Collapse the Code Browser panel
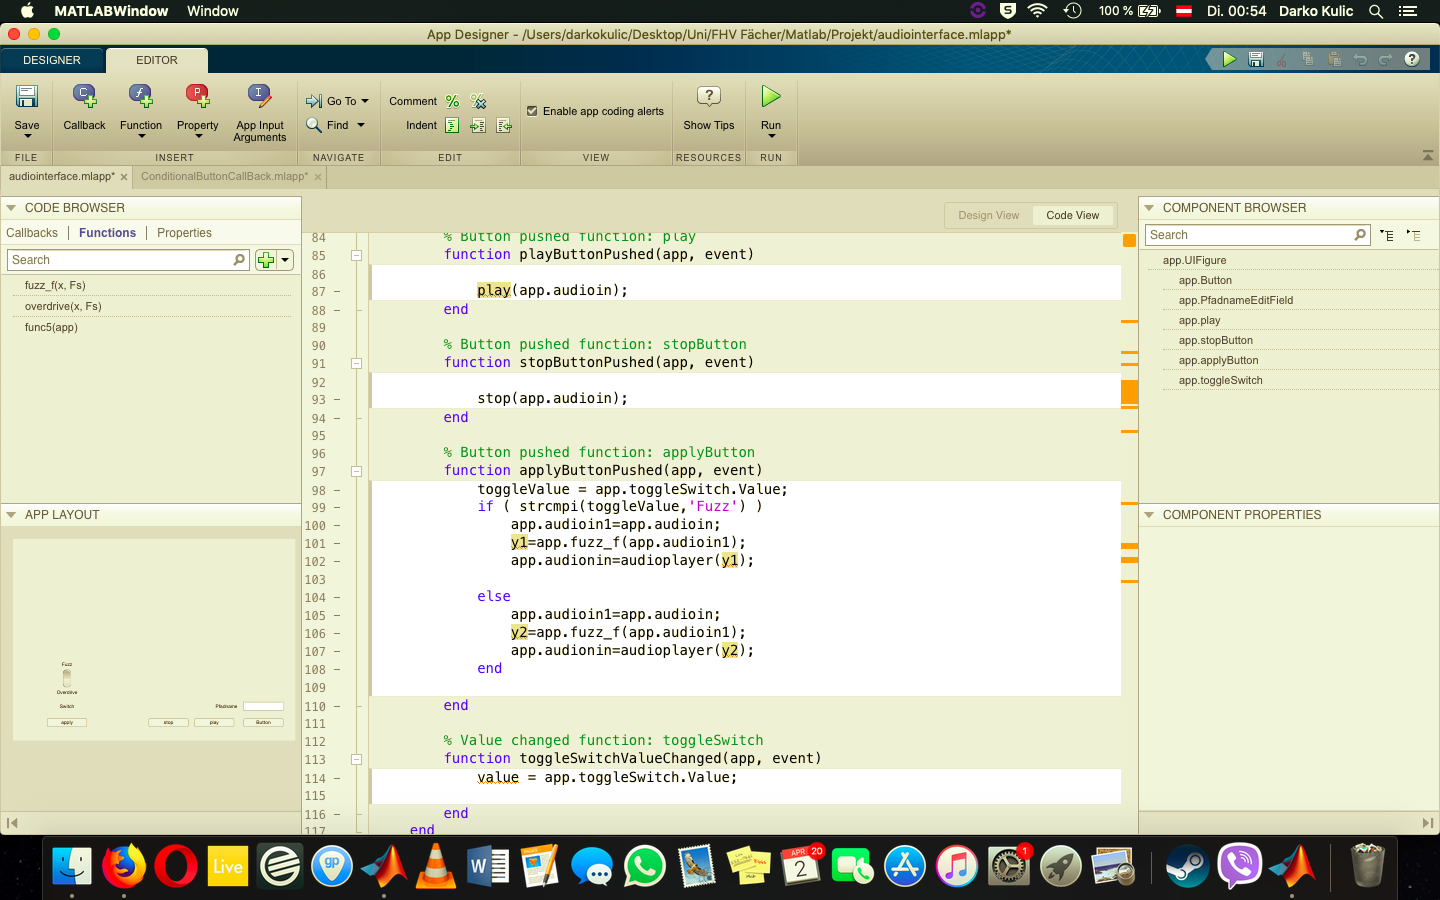1440x900 pixels. [x=12, y=208]
